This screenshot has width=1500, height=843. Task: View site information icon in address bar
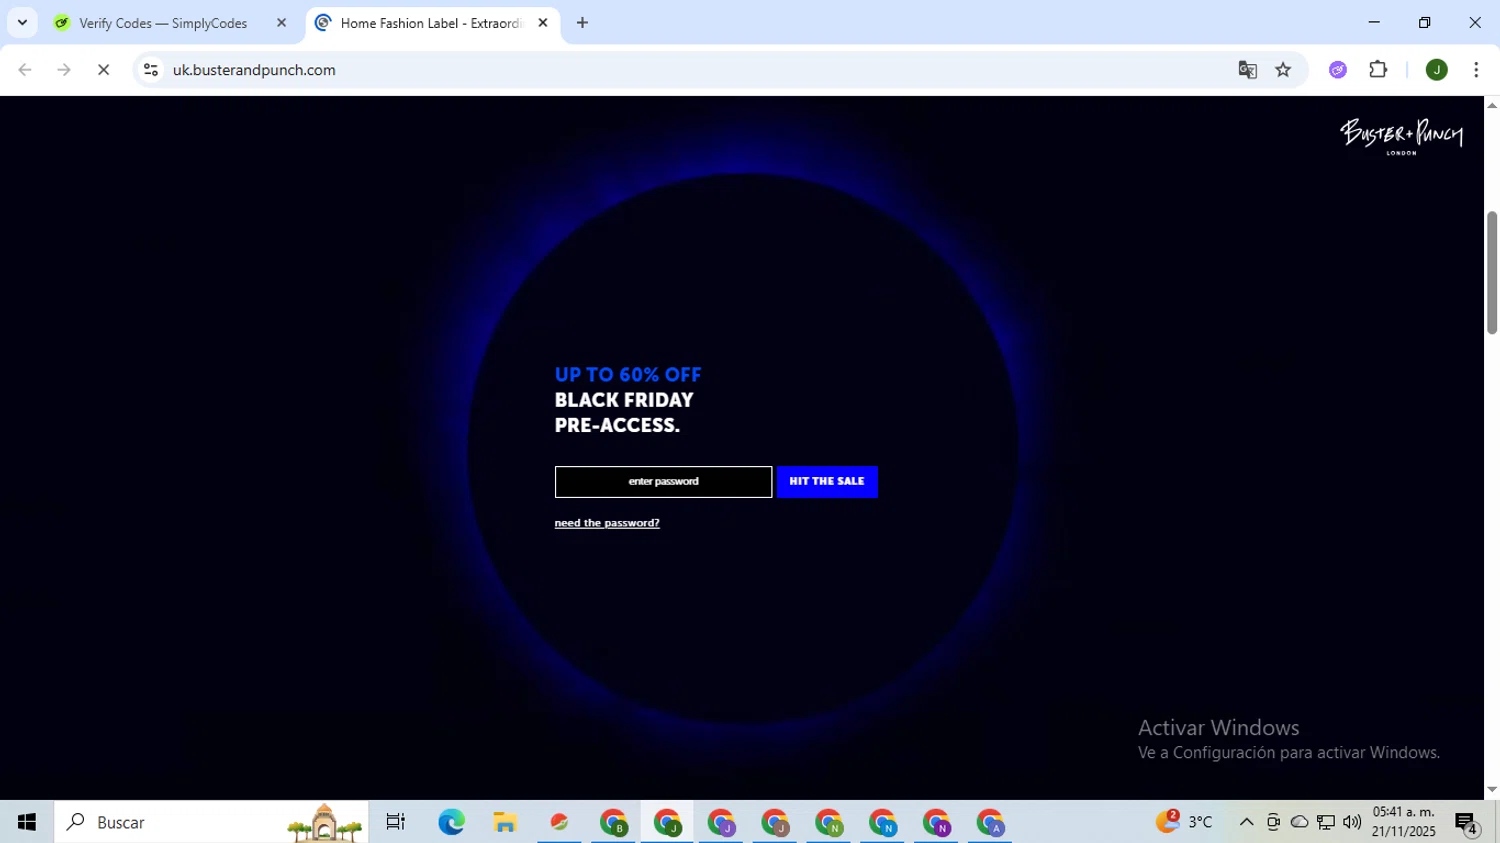[x=151, y=70]
